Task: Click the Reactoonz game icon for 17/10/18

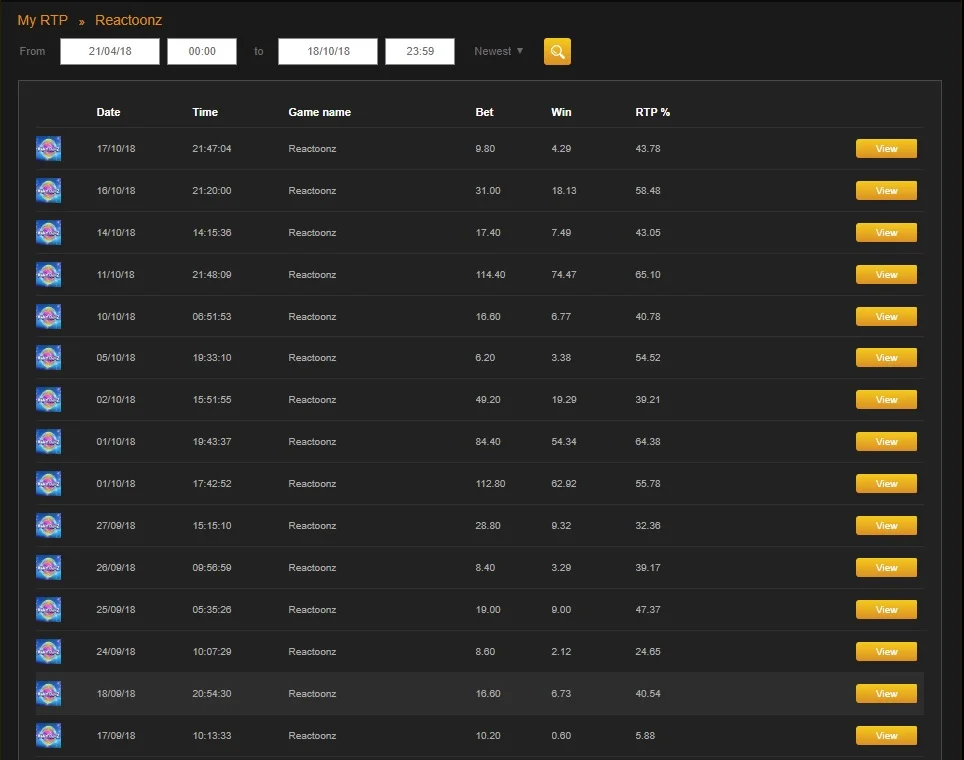Action: [49, 148]
